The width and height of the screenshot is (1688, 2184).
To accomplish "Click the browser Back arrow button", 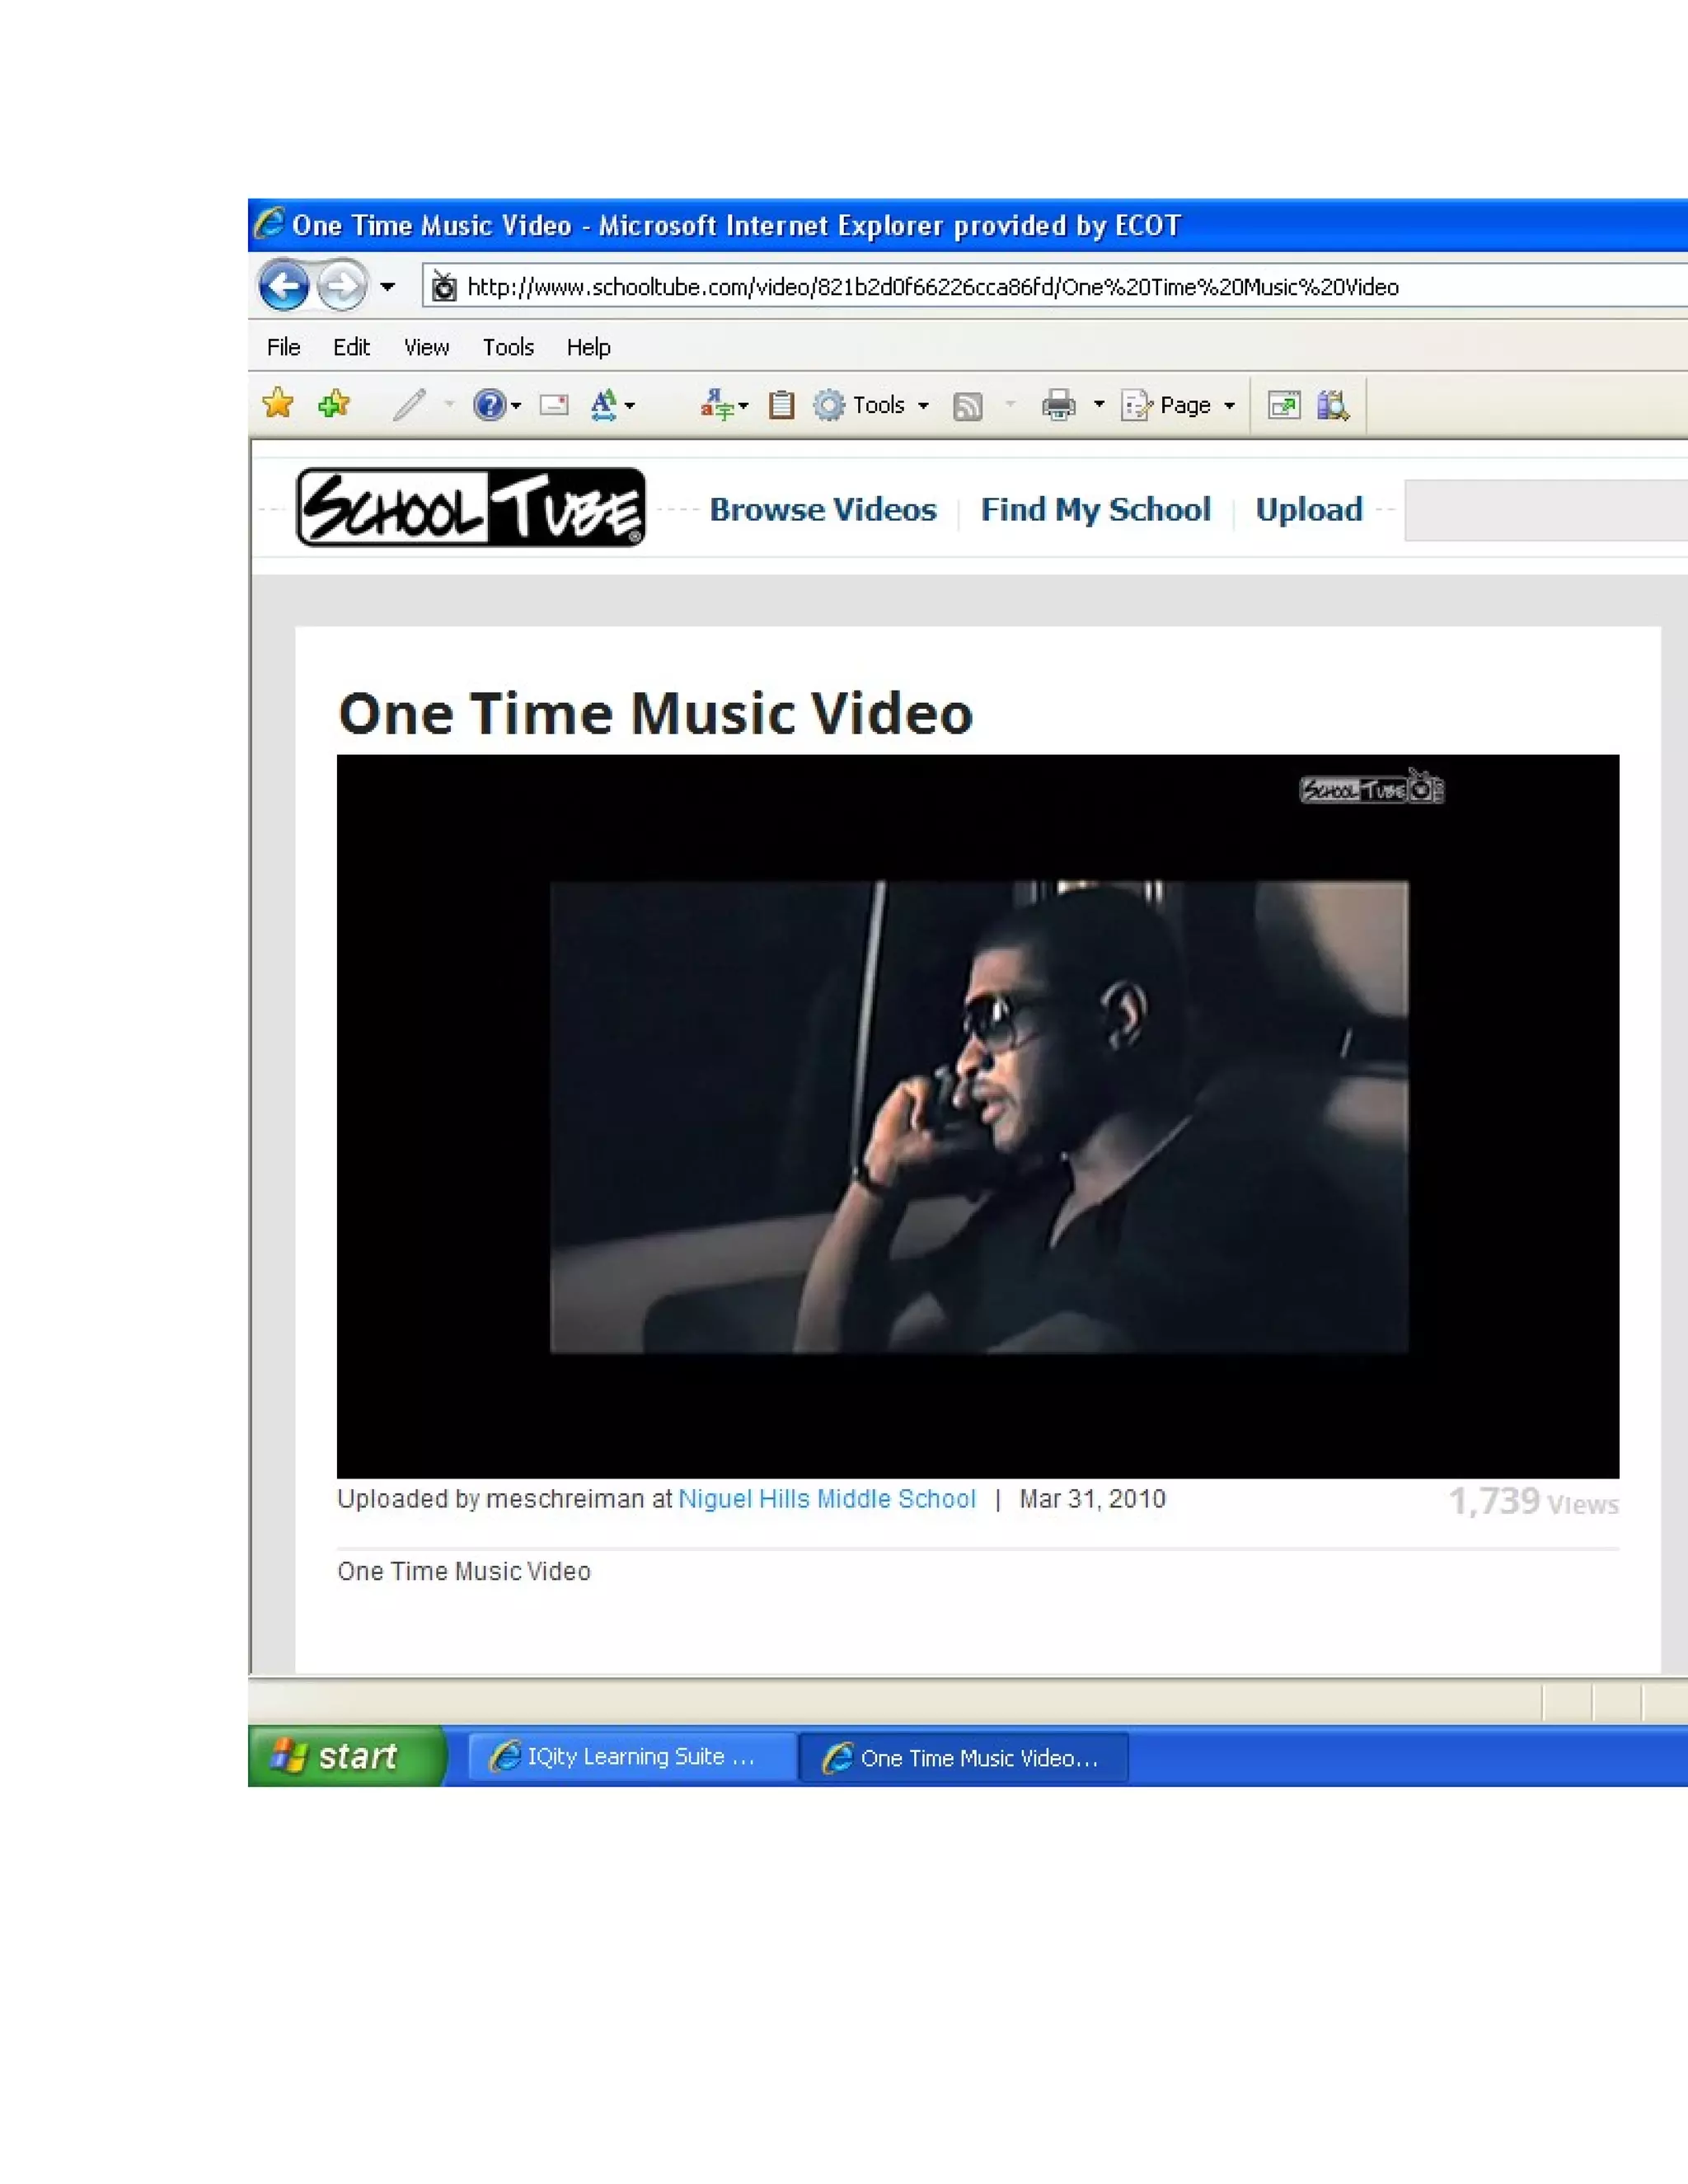I will 284,287.
